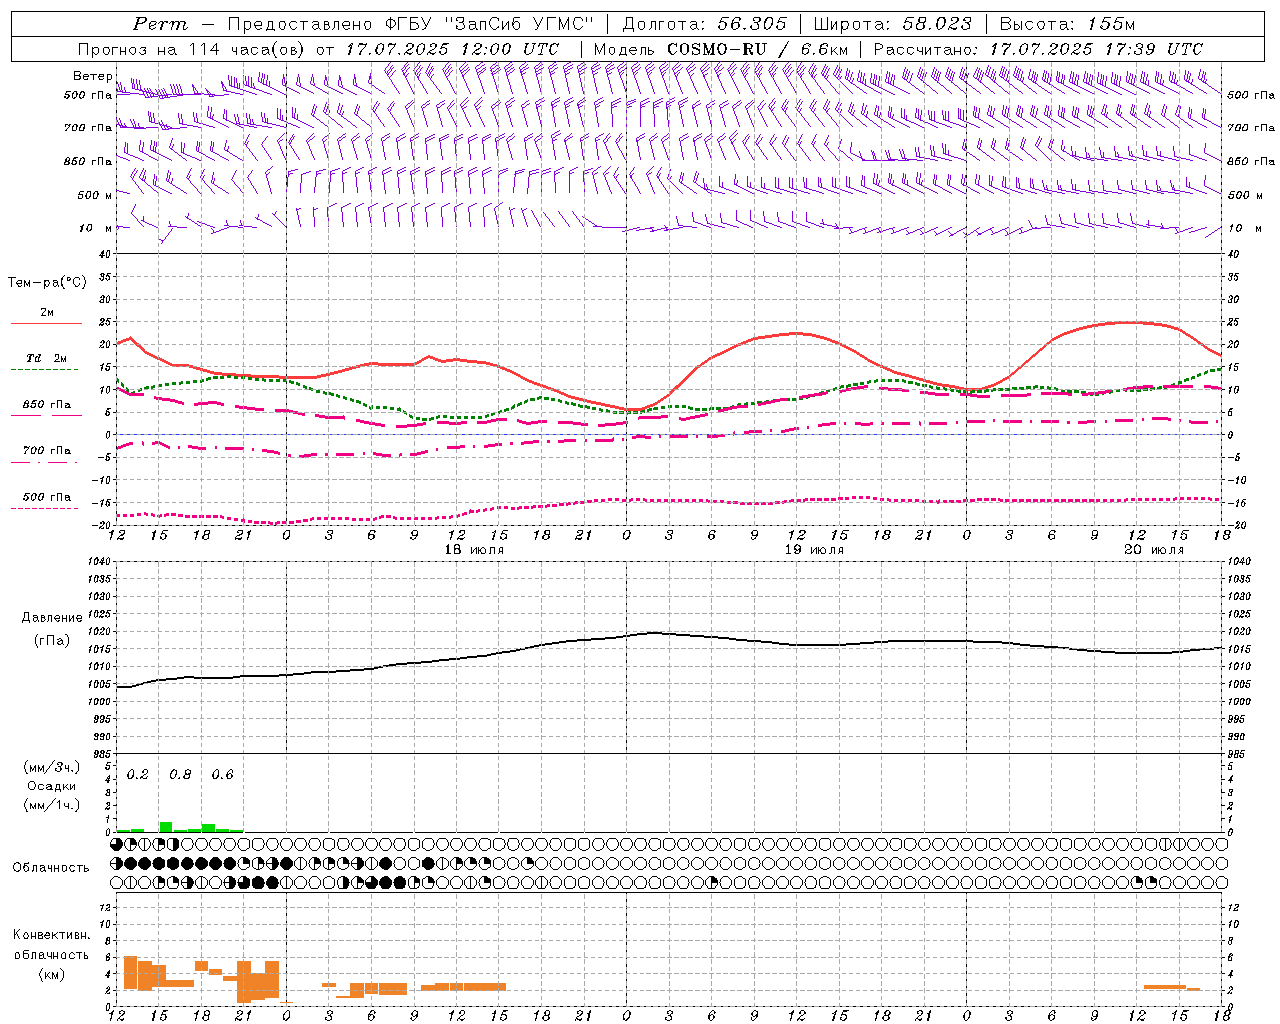Click the "(мм/3ч.)" precipitation unit label

pyautogui.click(x=51, y=767)
